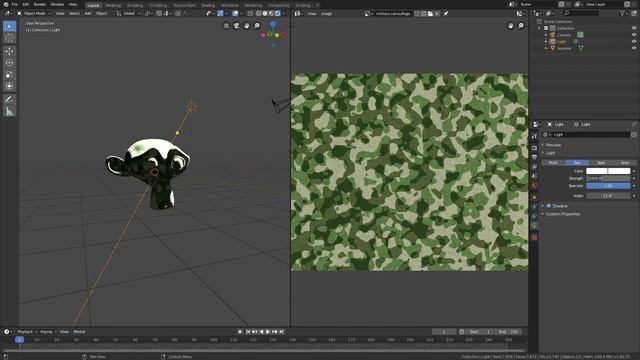Expand the Custom Properties panel
Screen dimensions: 640x360
pos(562,214)
